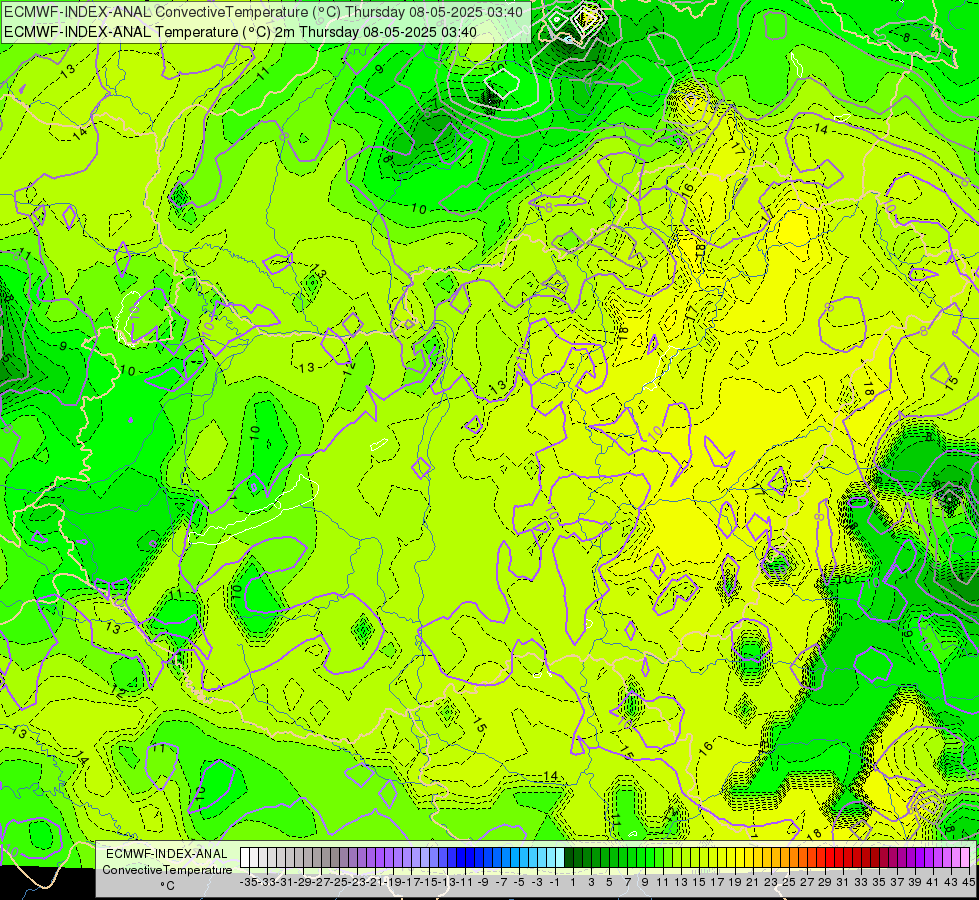Click the '33' value on the legend scale
979x900 pixels.
[861, 882]
